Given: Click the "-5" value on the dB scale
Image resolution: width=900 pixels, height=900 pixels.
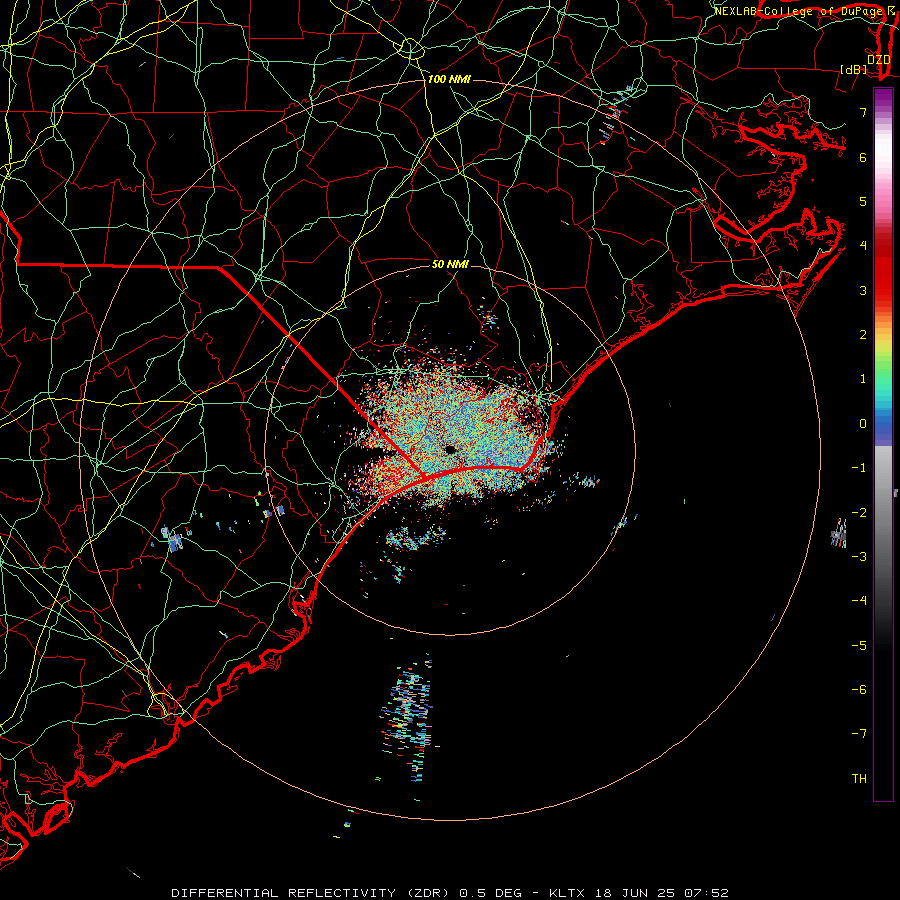Looking at the screenshot, I should (x=859, y=645).
